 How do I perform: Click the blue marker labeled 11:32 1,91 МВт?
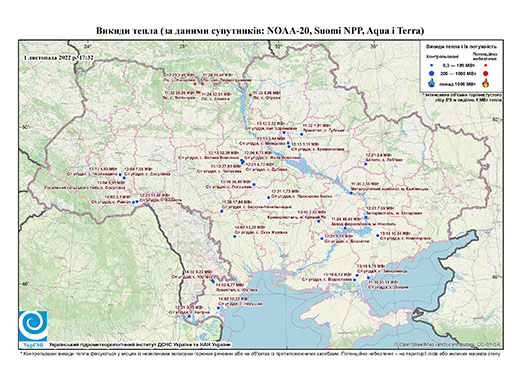click(302, 134)
